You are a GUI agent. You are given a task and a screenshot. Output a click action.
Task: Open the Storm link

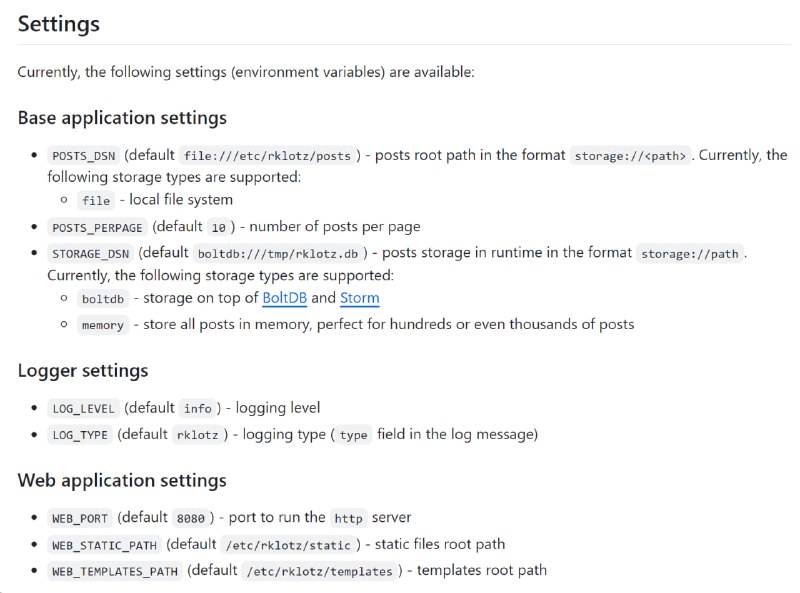[x=360, y=298]
